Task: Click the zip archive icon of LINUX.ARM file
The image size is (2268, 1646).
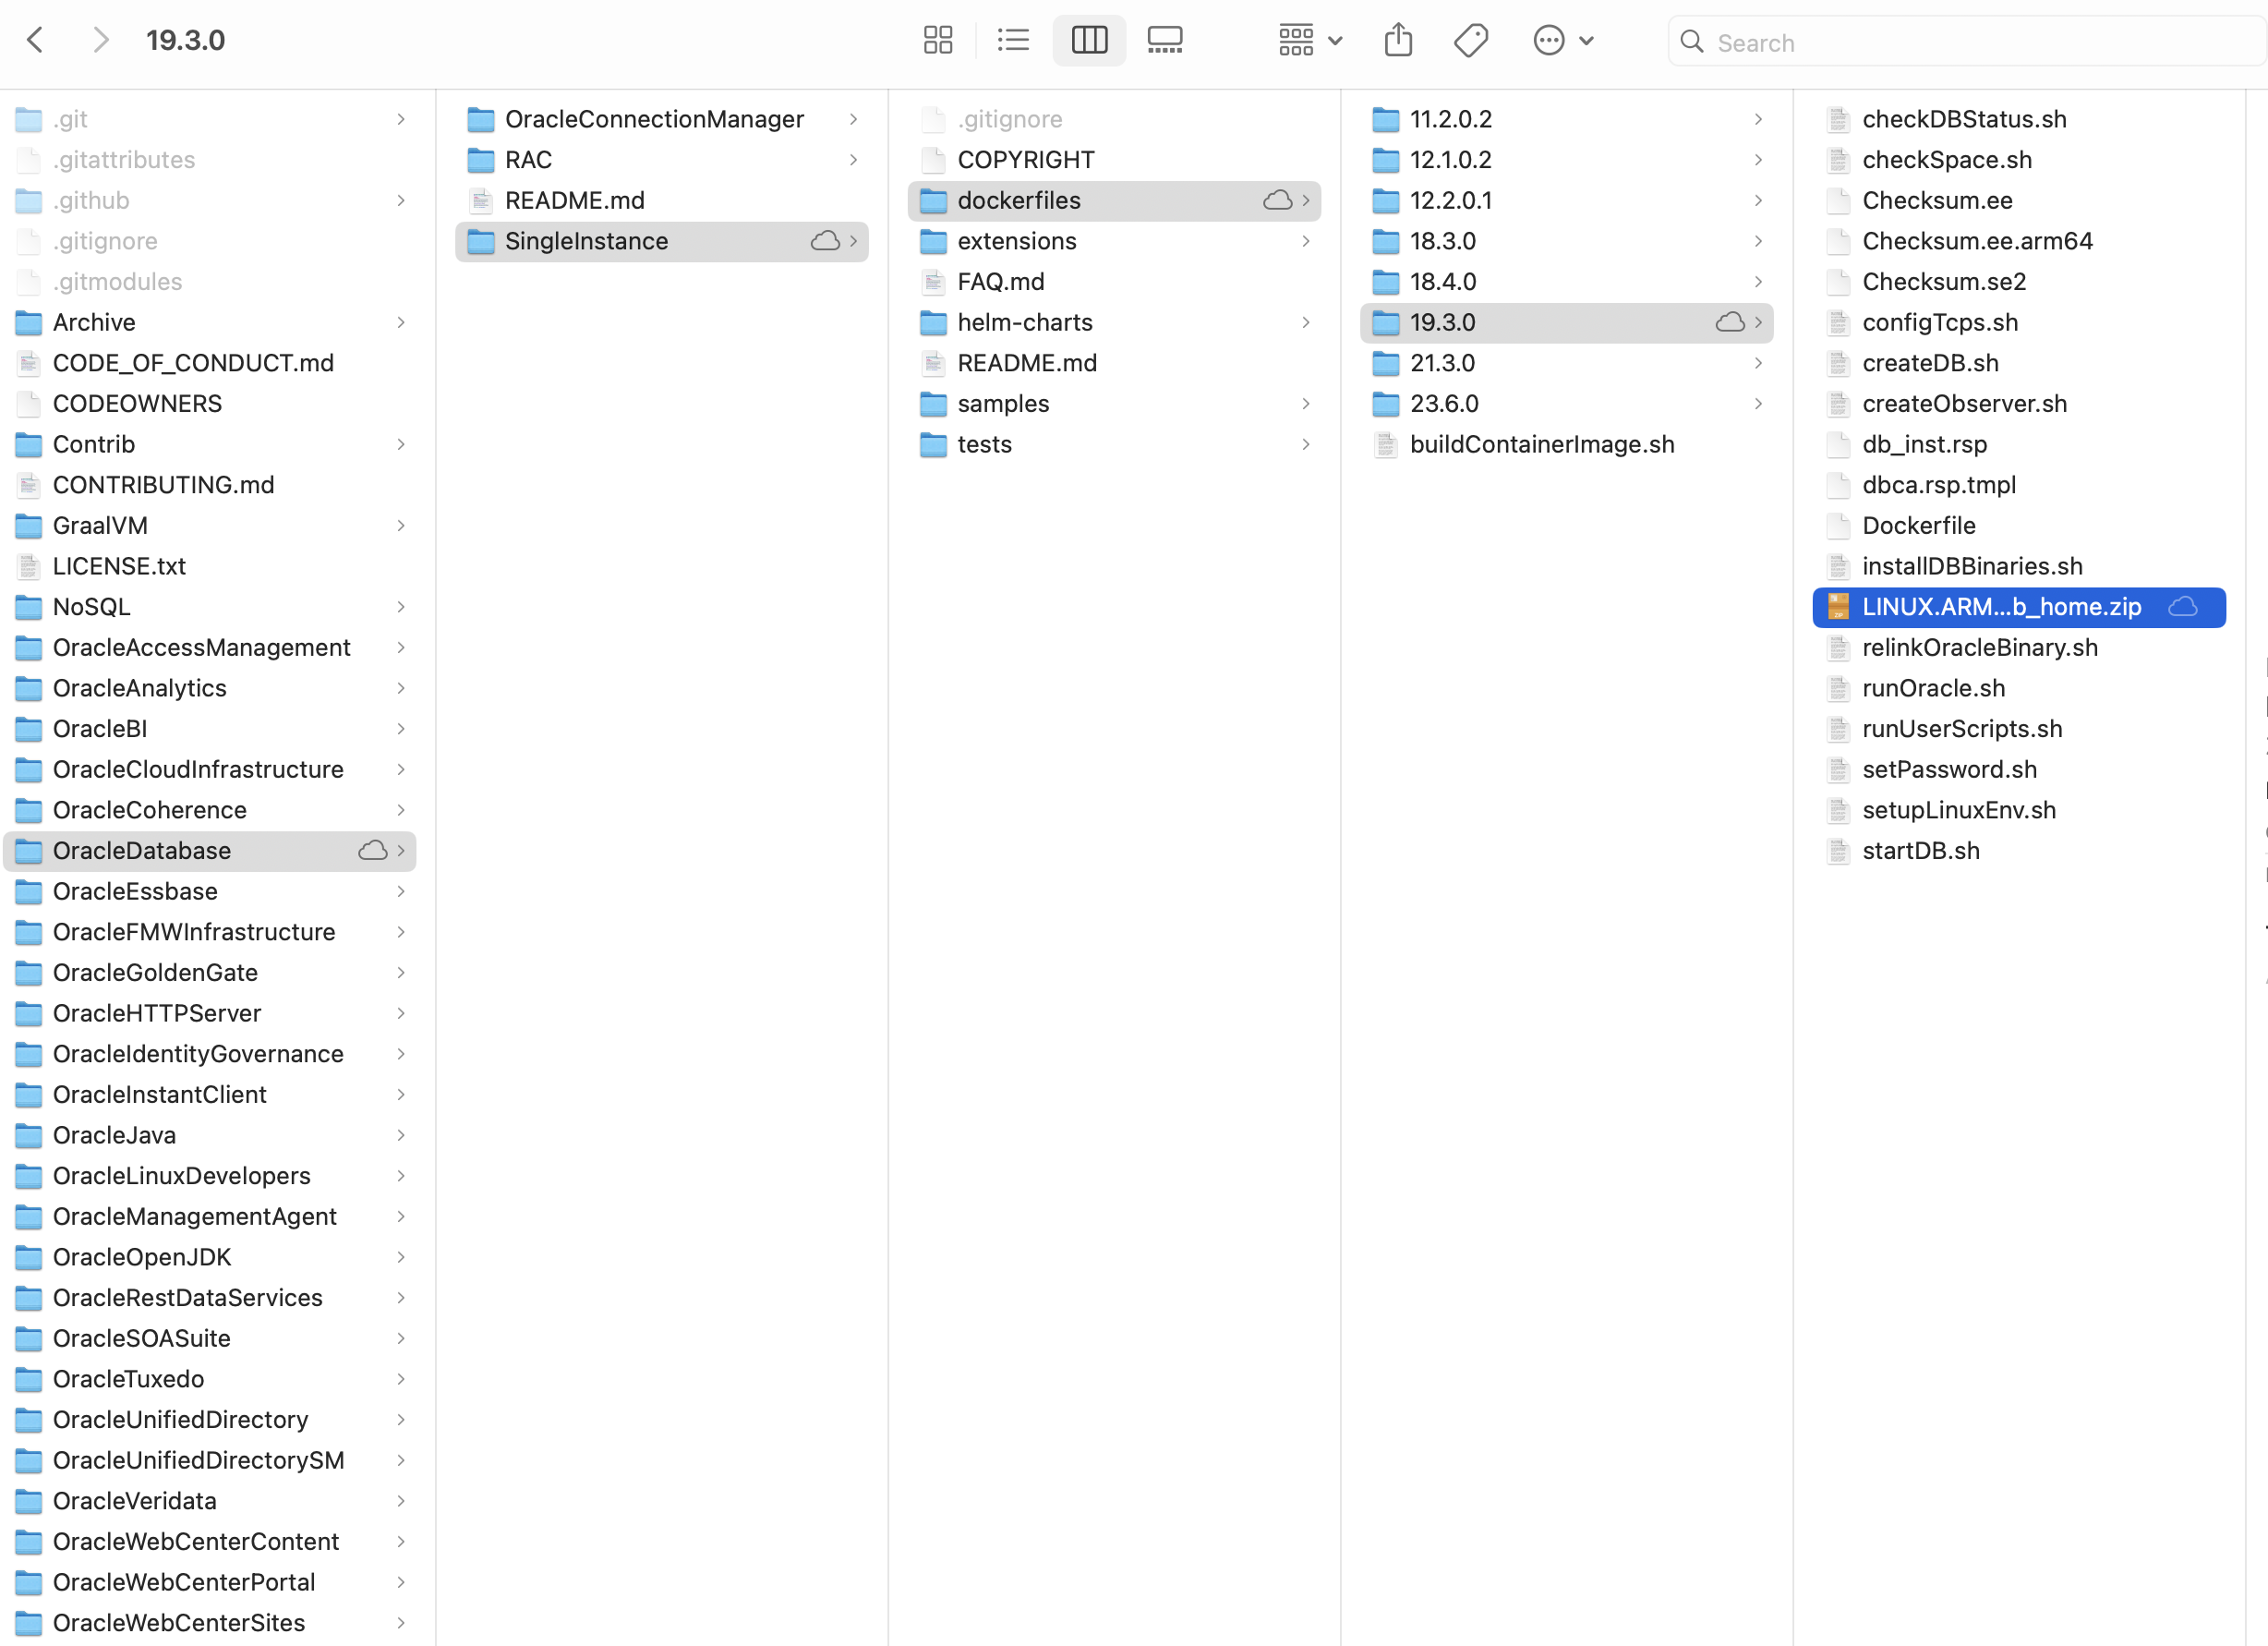Action: 1838,607
